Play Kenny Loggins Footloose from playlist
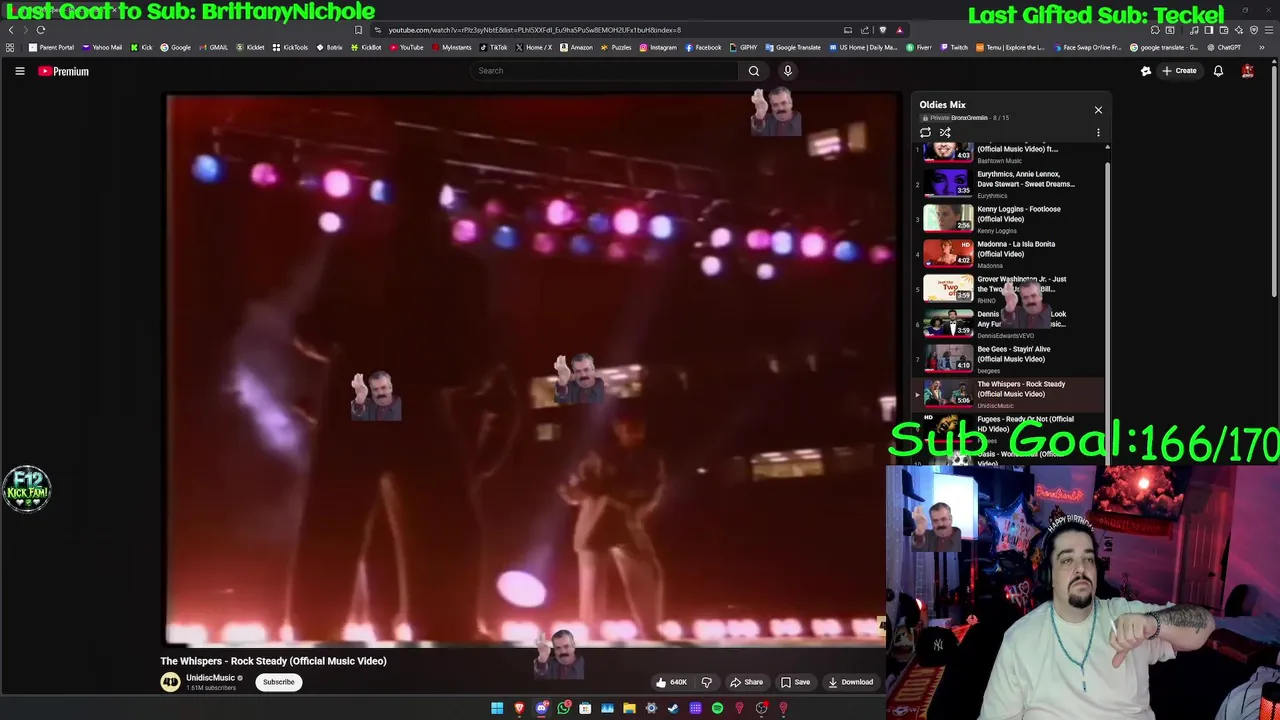This screenshot has width=1280, height=720. 1010,218
